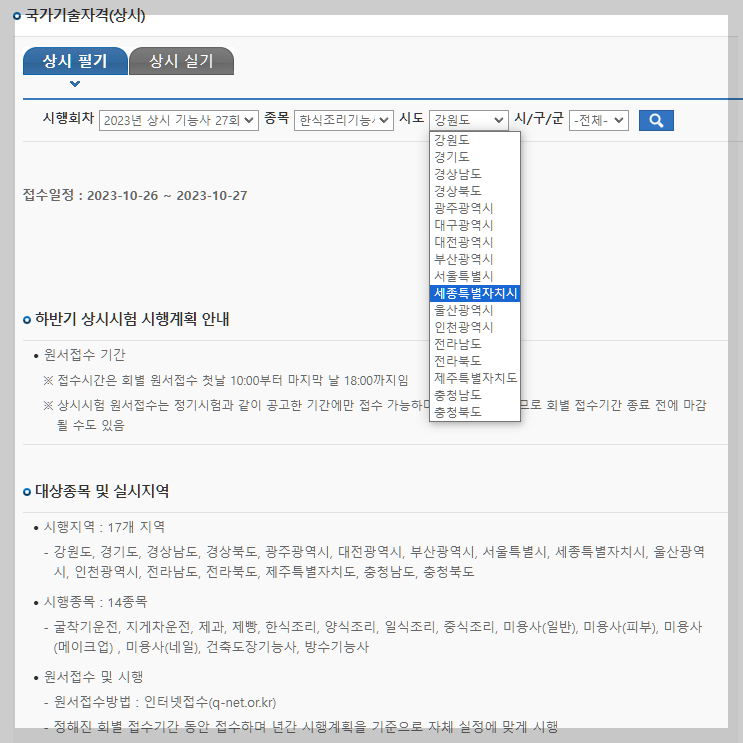This screenshot has height=743, width=743.
Task: Select 대전광역시 option
Action: tap(475, 242)
